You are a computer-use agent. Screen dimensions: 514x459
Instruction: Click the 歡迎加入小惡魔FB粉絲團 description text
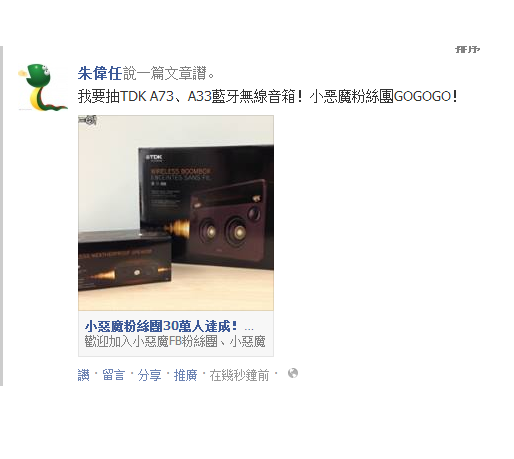175,341
